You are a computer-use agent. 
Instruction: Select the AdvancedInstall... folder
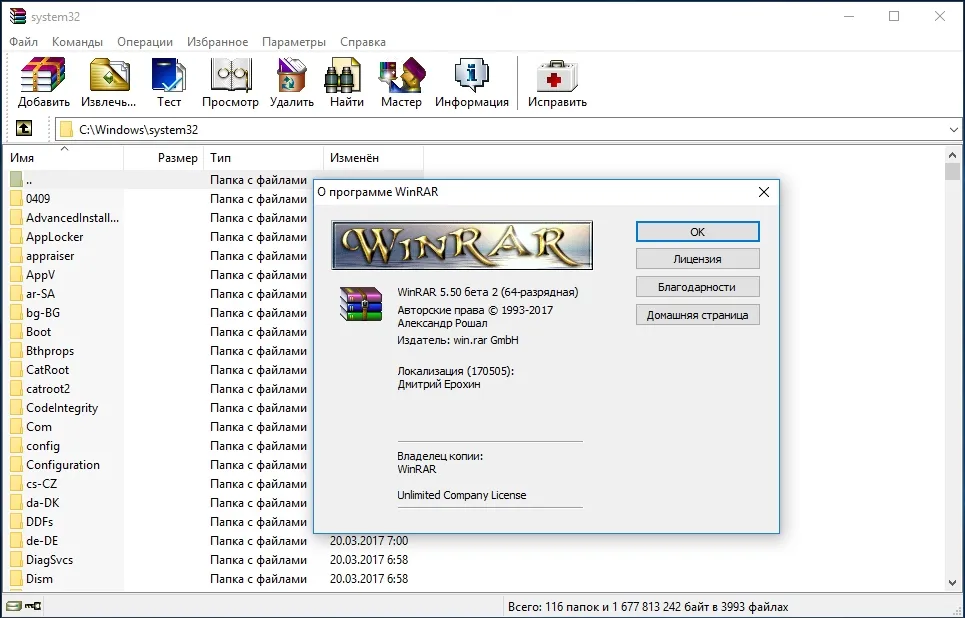[x=72, y=218]
